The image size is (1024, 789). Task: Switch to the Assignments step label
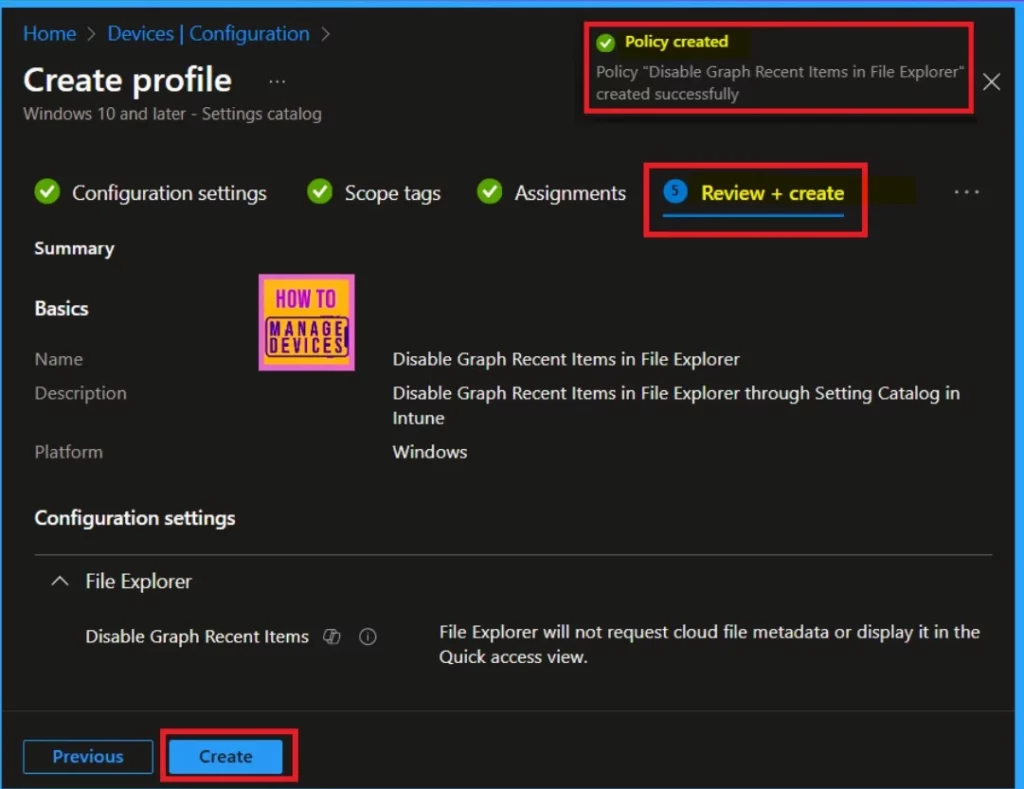(x=570, y=193)
